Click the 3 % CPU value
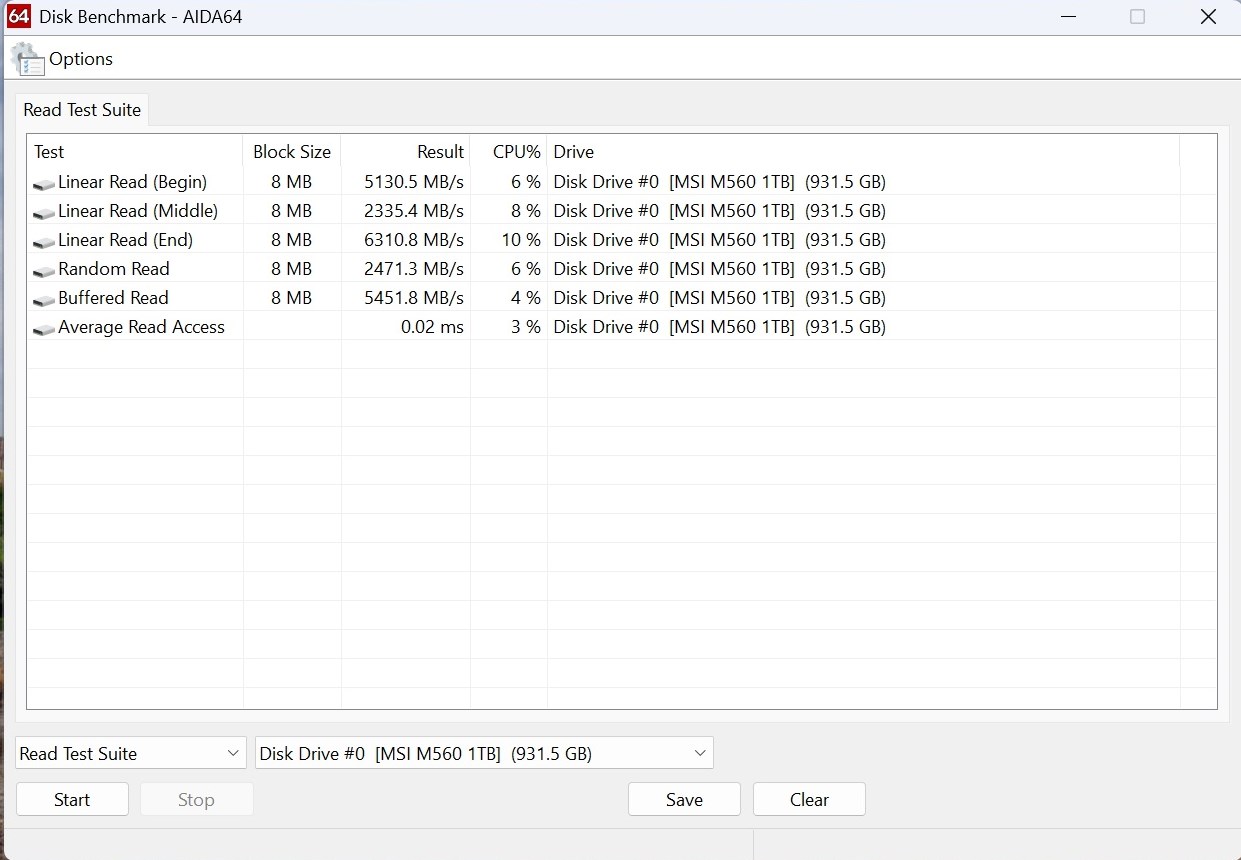Viewport: 1241px width, 860px height. (526, 327)
